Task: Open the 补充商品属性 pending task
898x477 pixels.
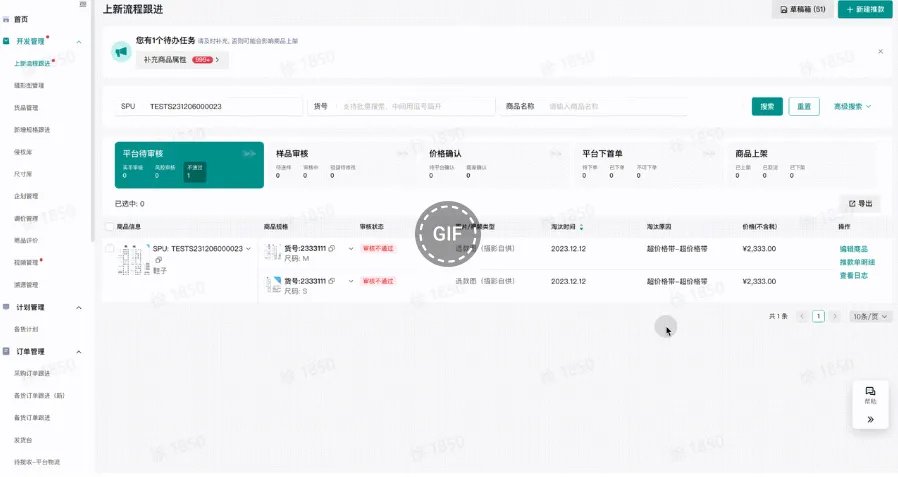Action: 182,60
